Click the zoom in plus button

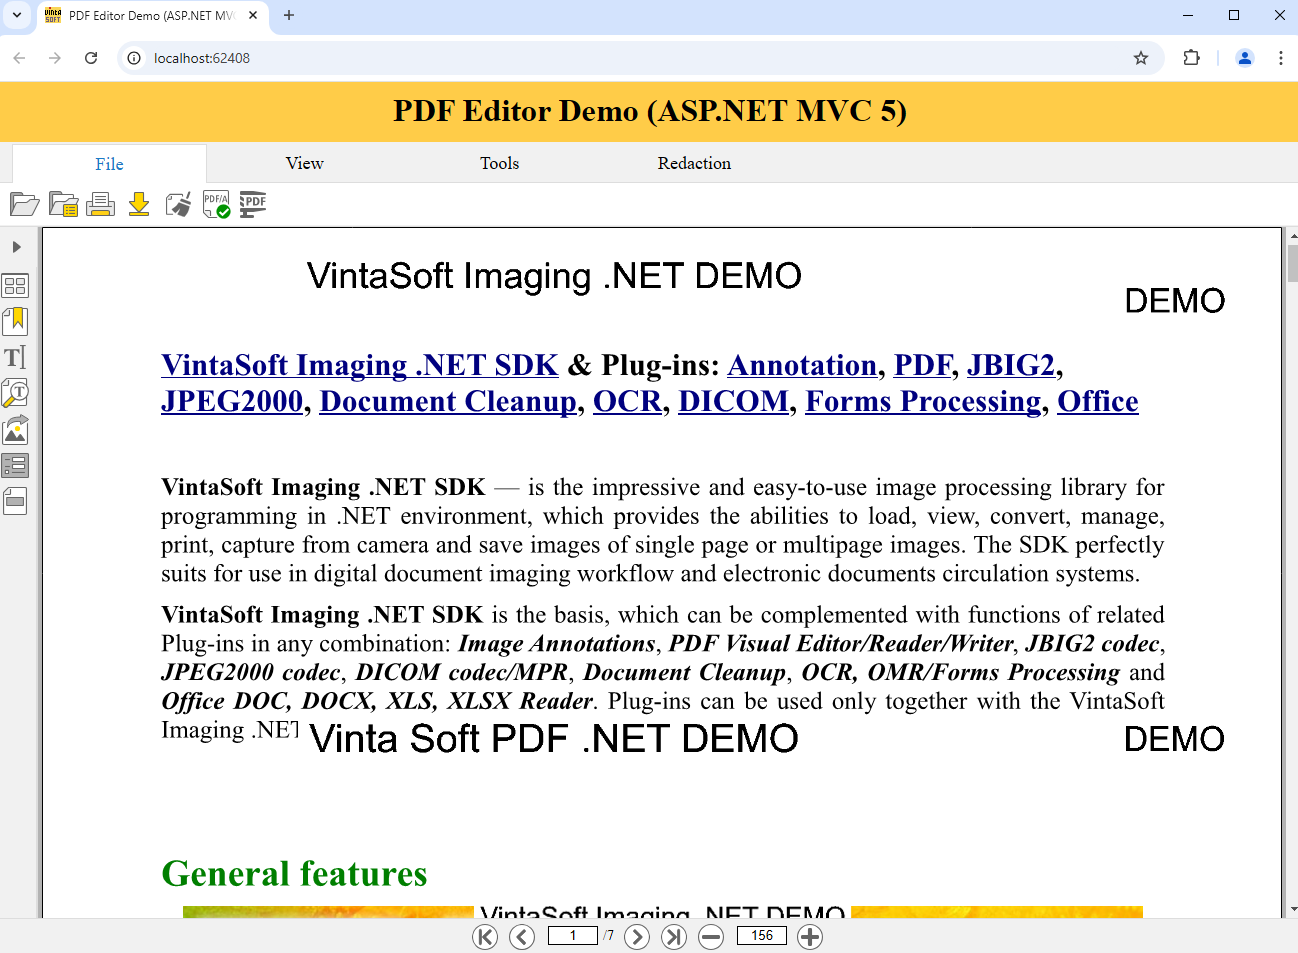[x=810, y=936]
